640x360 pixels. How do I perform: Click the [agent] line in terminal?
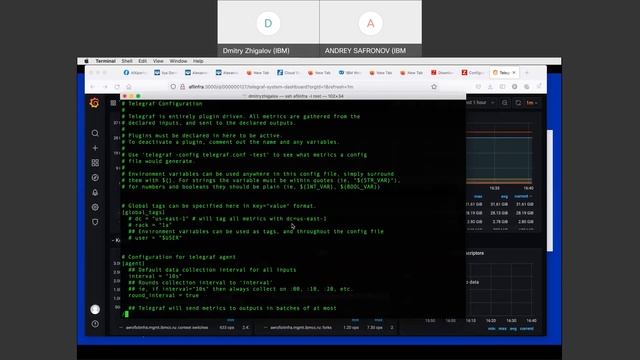pos(133,263)
